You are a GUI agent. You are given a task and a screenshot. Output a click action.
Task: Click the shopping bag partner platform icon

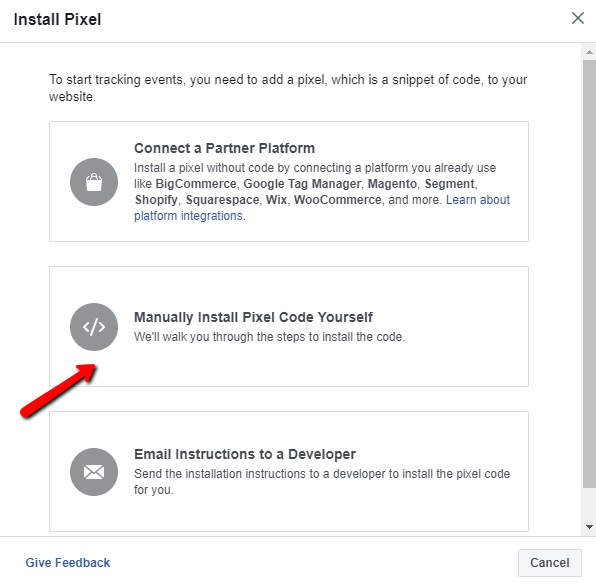click(94, 182)
